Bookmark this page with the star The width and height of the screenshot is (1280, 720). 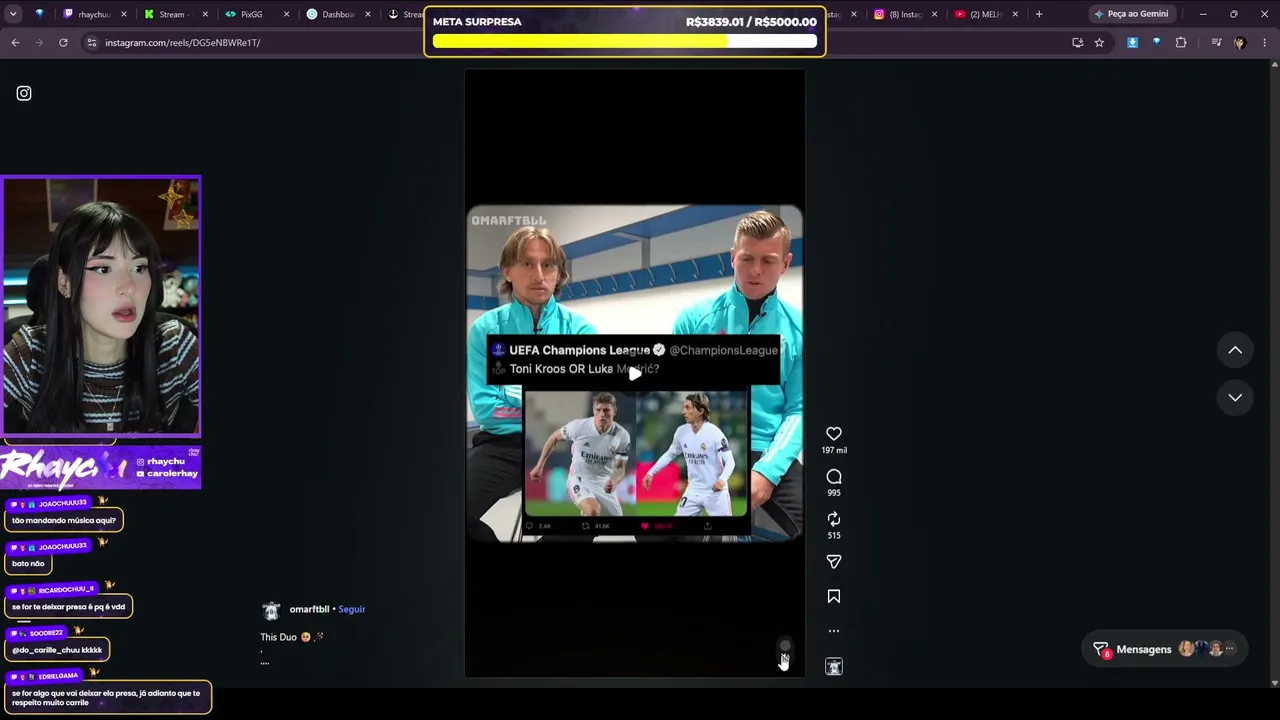[x=1099, y=43]
